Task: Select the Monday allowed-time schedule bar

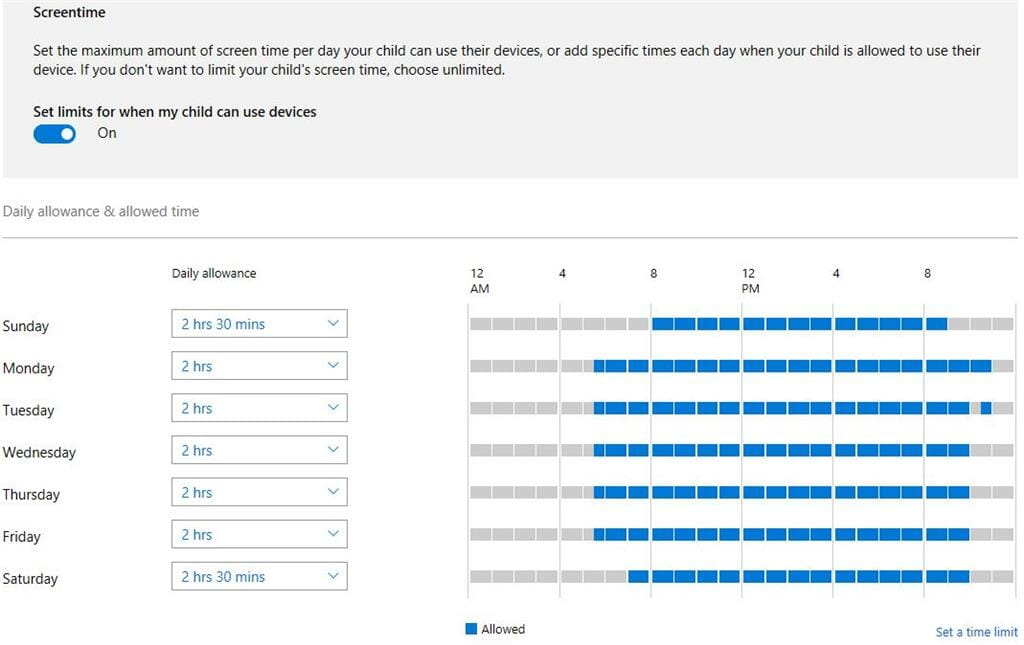Action: click(x=741, y=366)
